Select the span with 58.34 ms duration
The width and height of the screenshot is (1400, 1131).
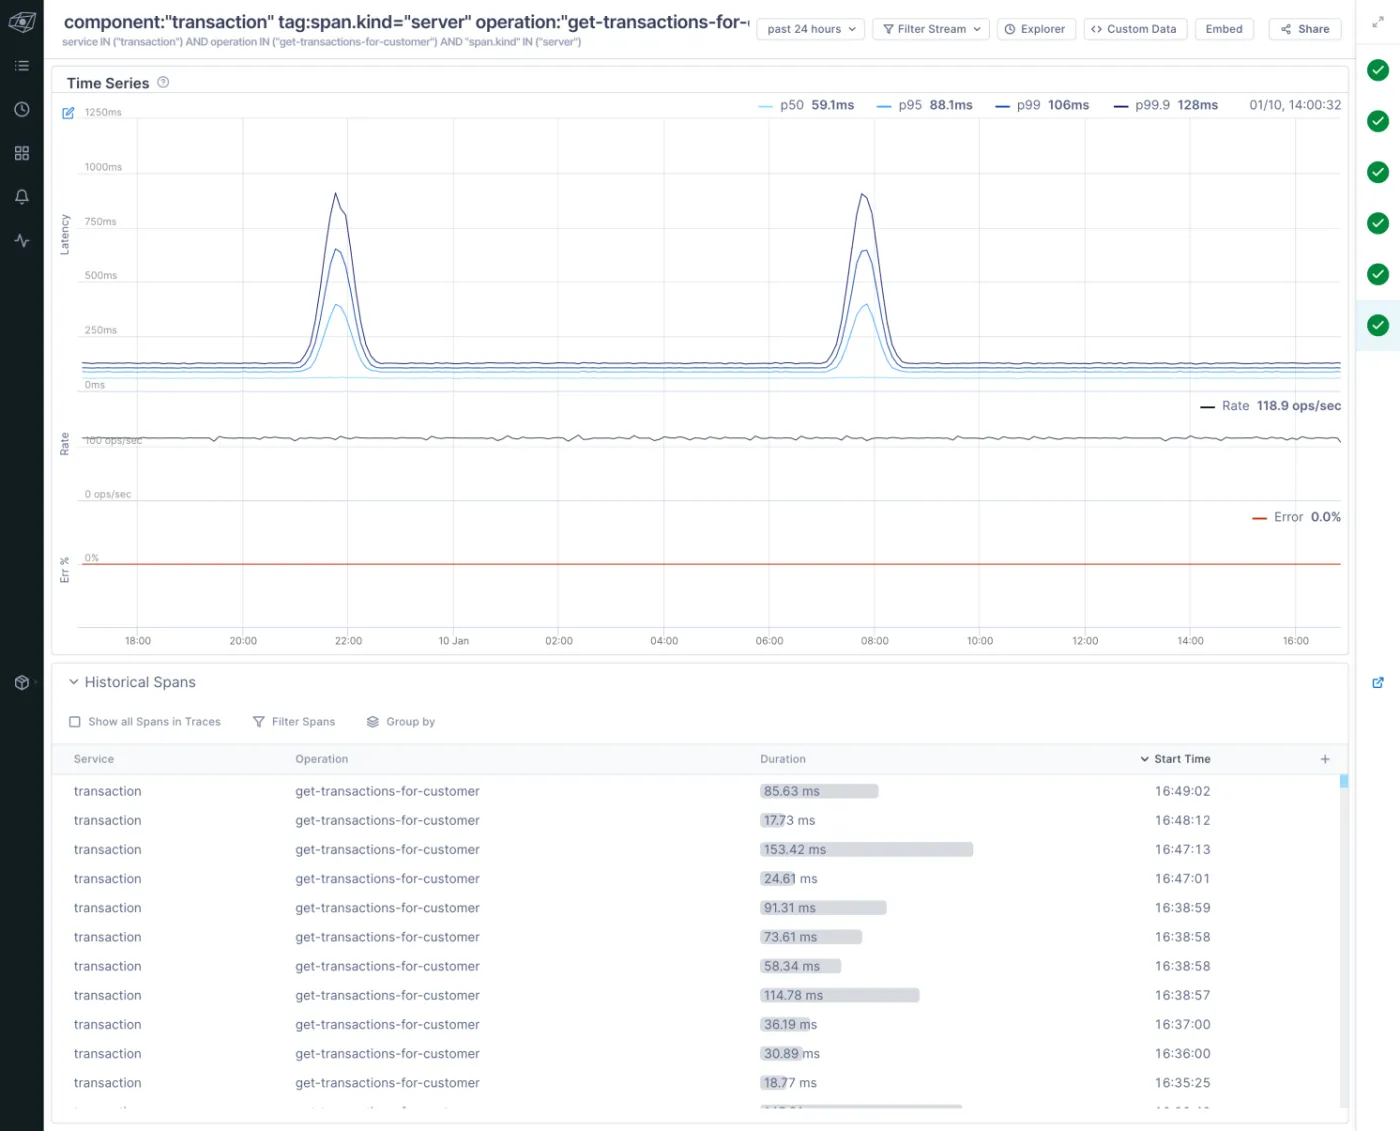click(x=696, y=966)
